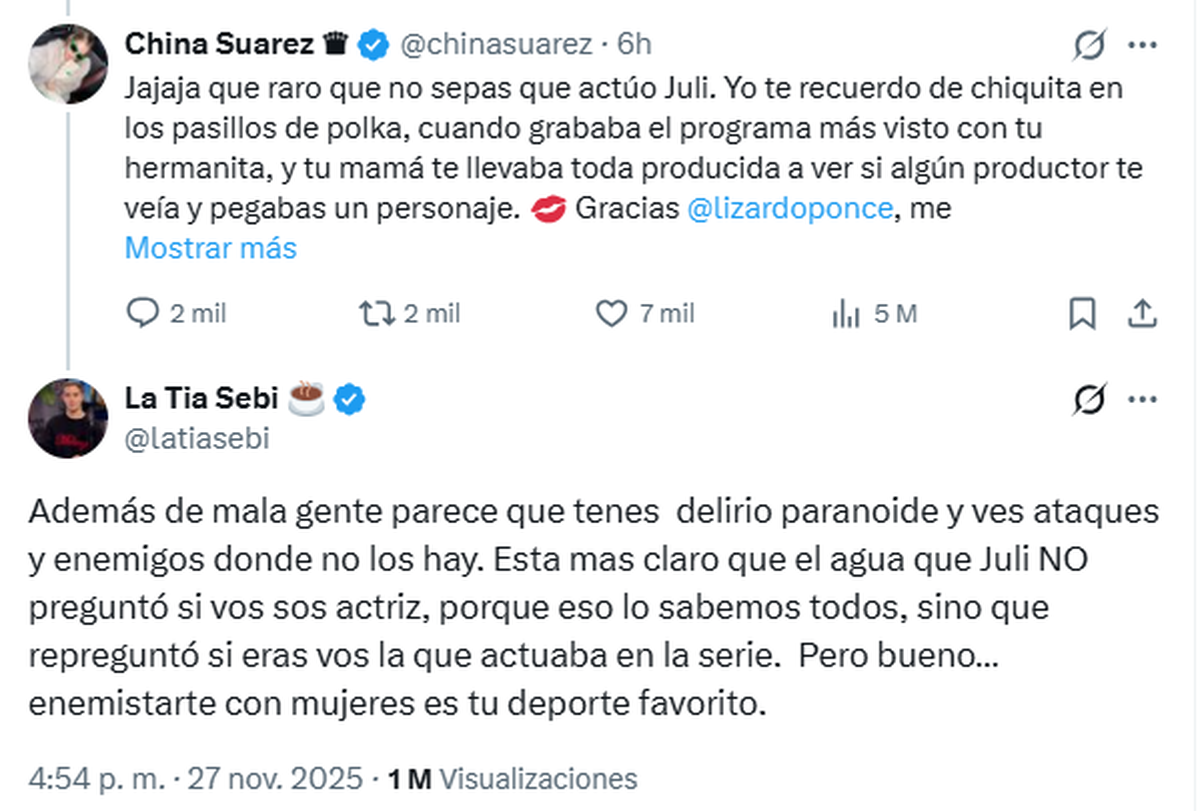Bookmark China Suarez's tweet
This screenshot has width=1200, height=811.
click(x=1083, y=313)
